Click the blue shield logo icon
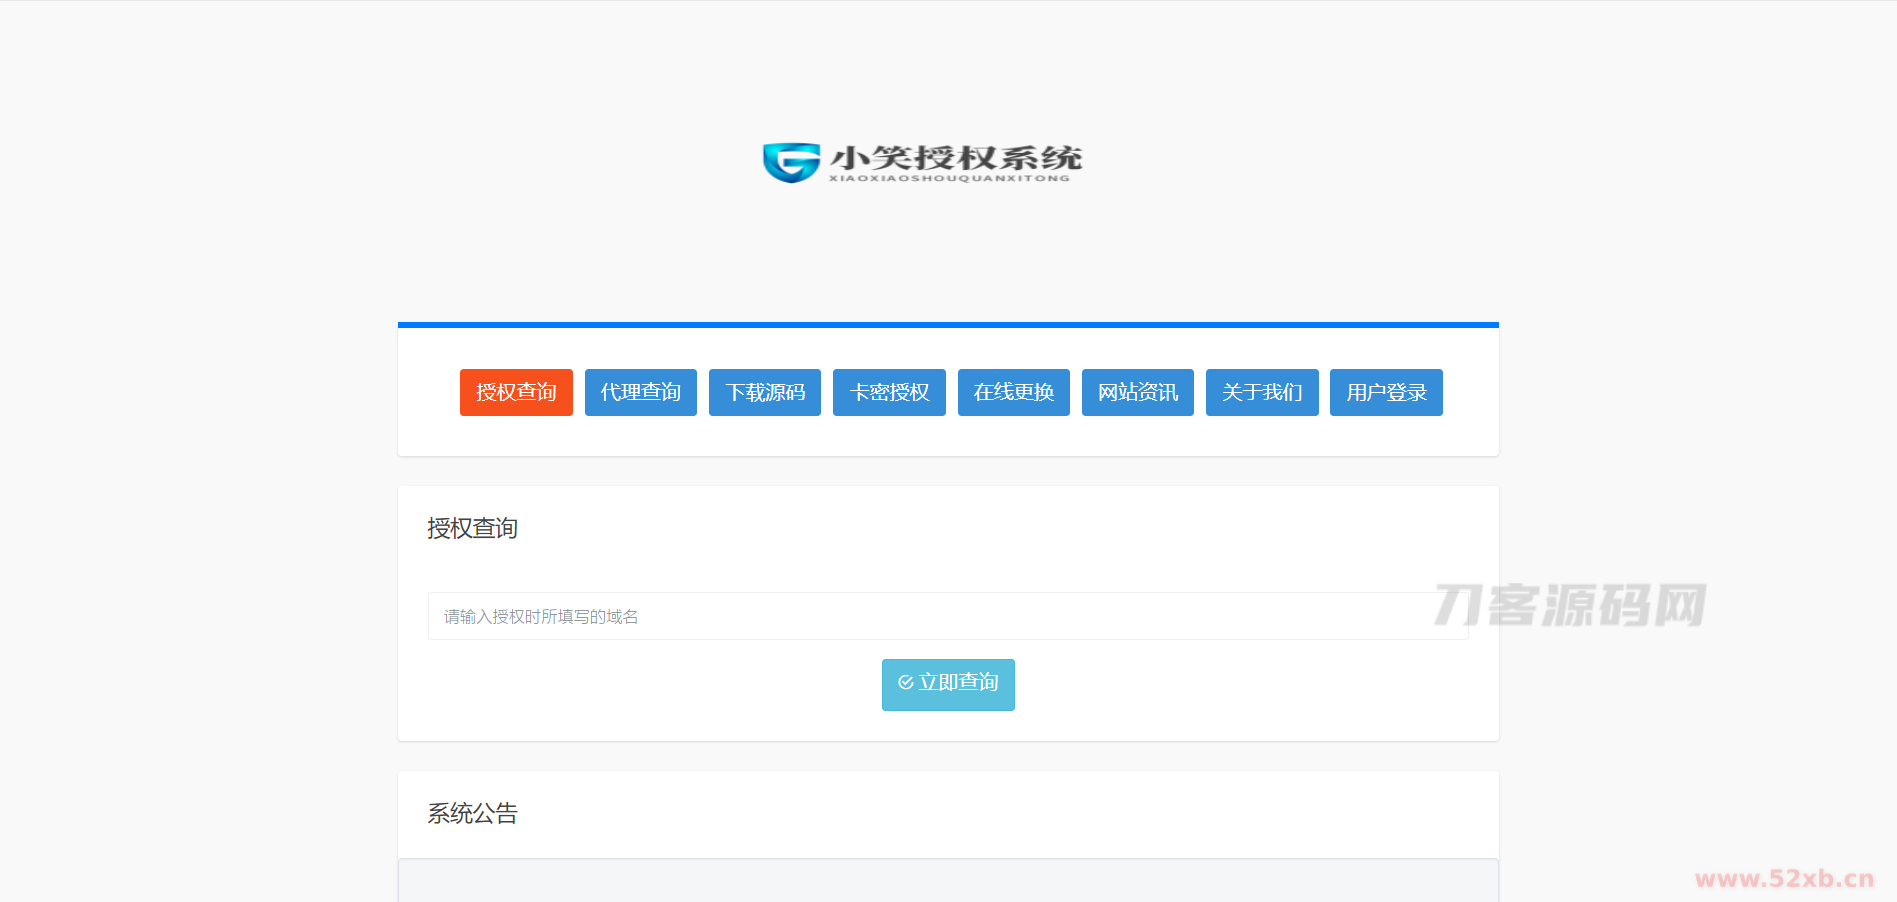1897x902 pixels. coord(790,160)
